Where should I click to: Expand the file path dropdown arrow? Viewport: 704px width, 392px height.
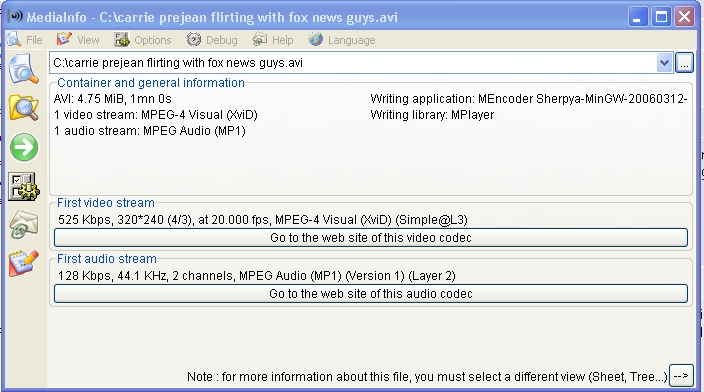pos(664,62)
